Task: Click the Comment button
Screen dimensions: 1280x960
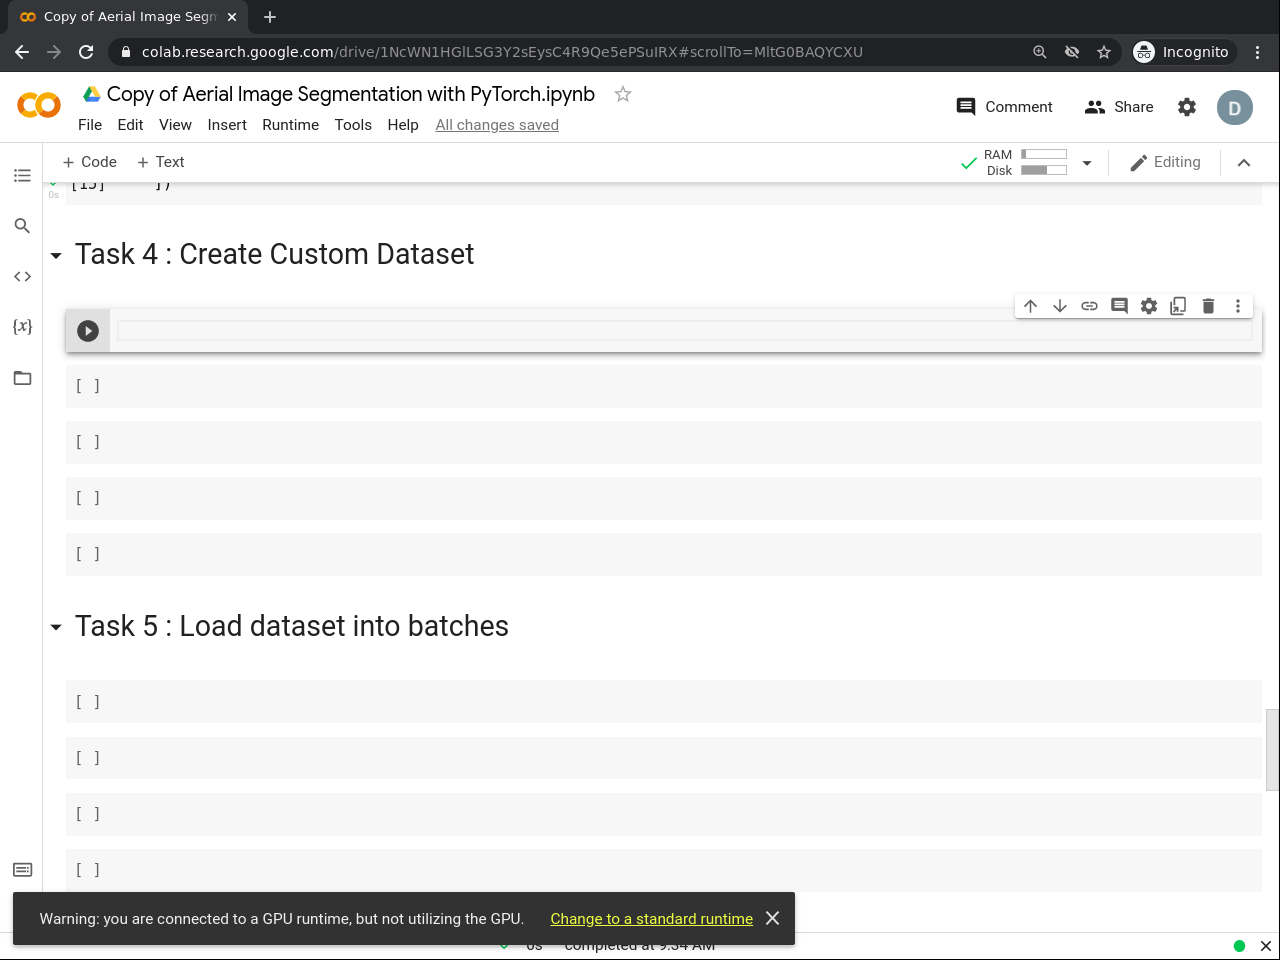Action: (x=1005, y=107)
